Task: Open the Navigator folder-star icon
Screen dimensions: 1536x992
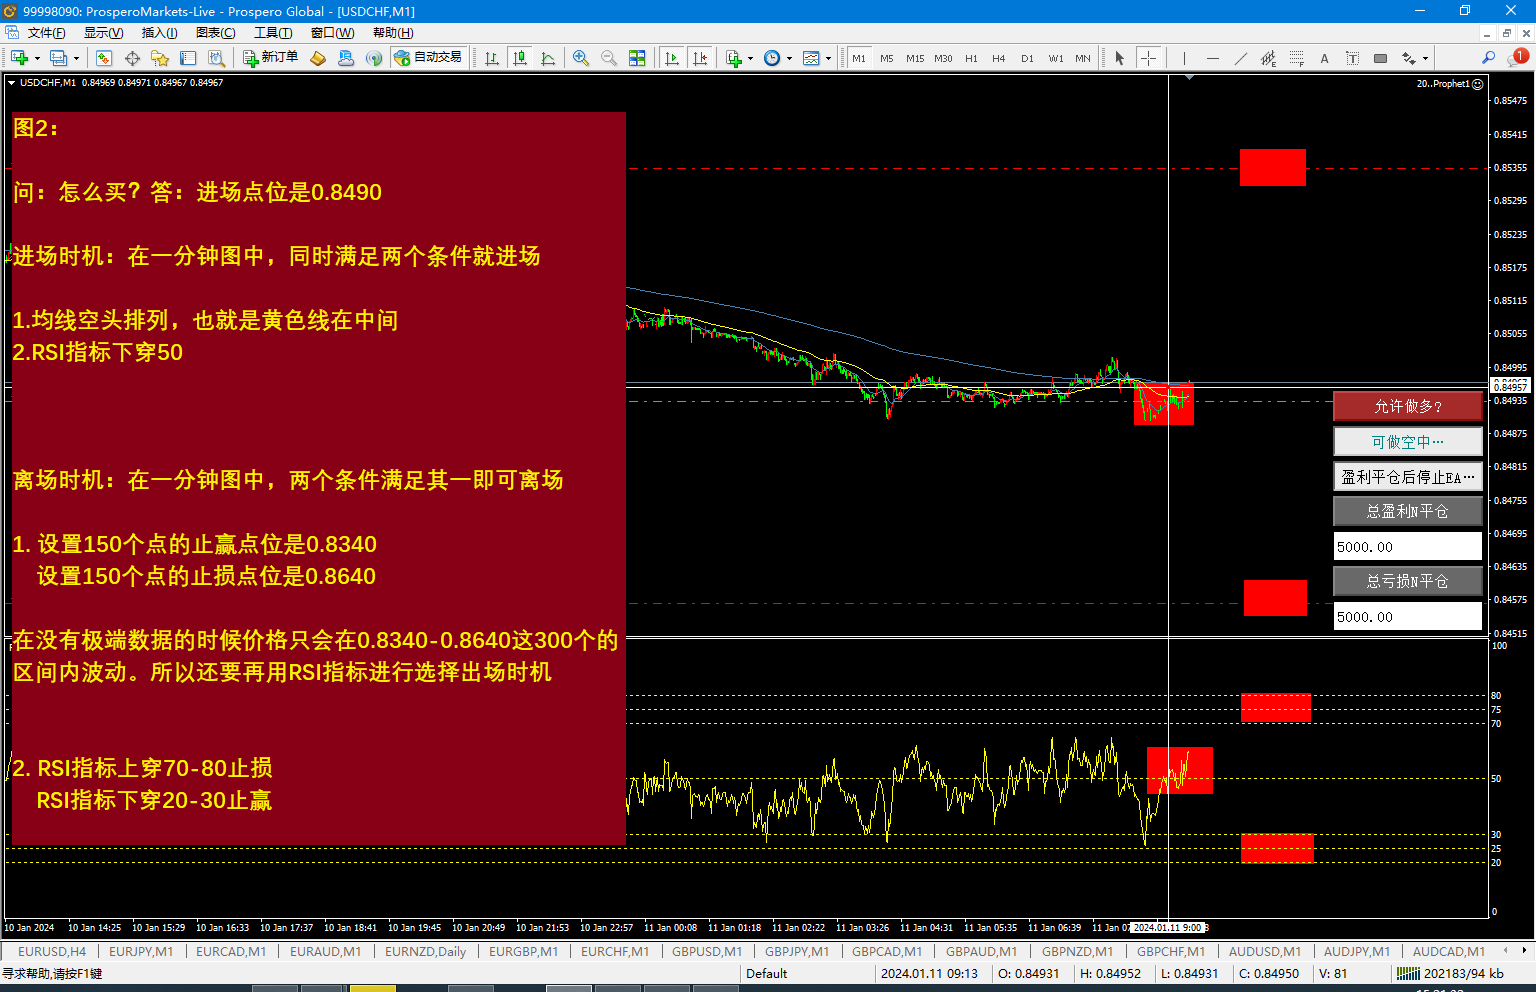Action: coord(160,58)
